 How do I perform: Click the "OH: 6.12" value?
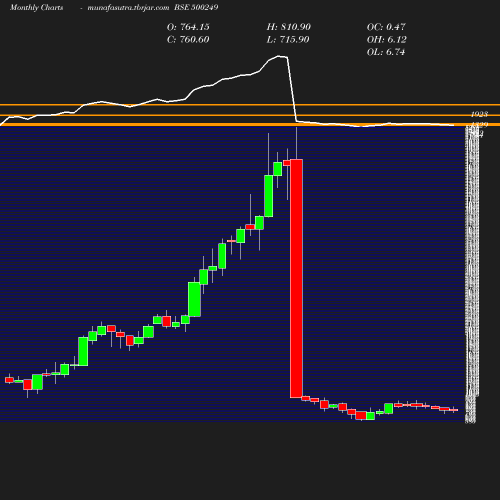pos(387,40)
